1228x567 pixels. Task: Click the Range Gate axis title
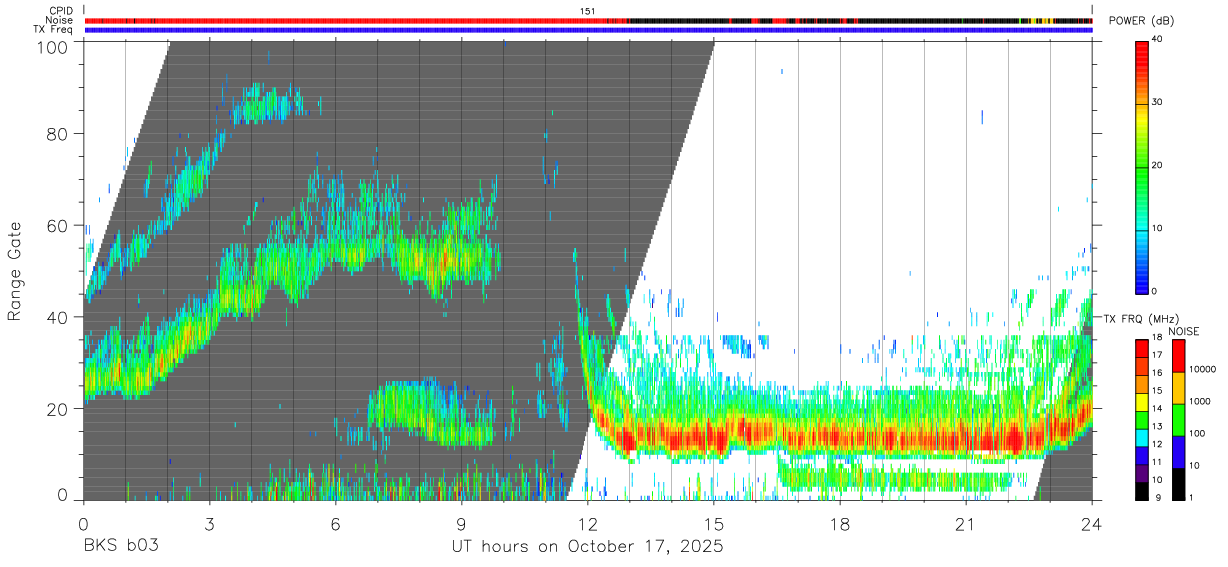[x=15, y=271]
